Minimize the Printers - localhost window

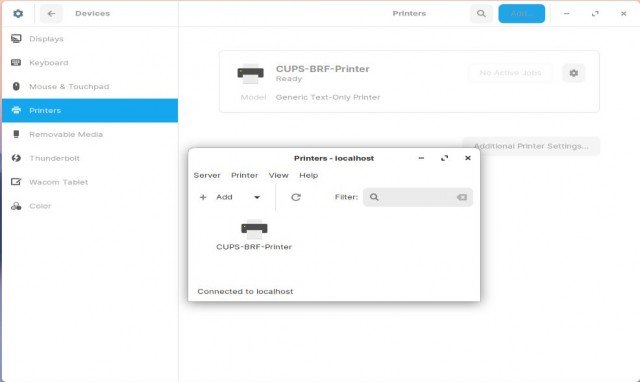point(421,158)
